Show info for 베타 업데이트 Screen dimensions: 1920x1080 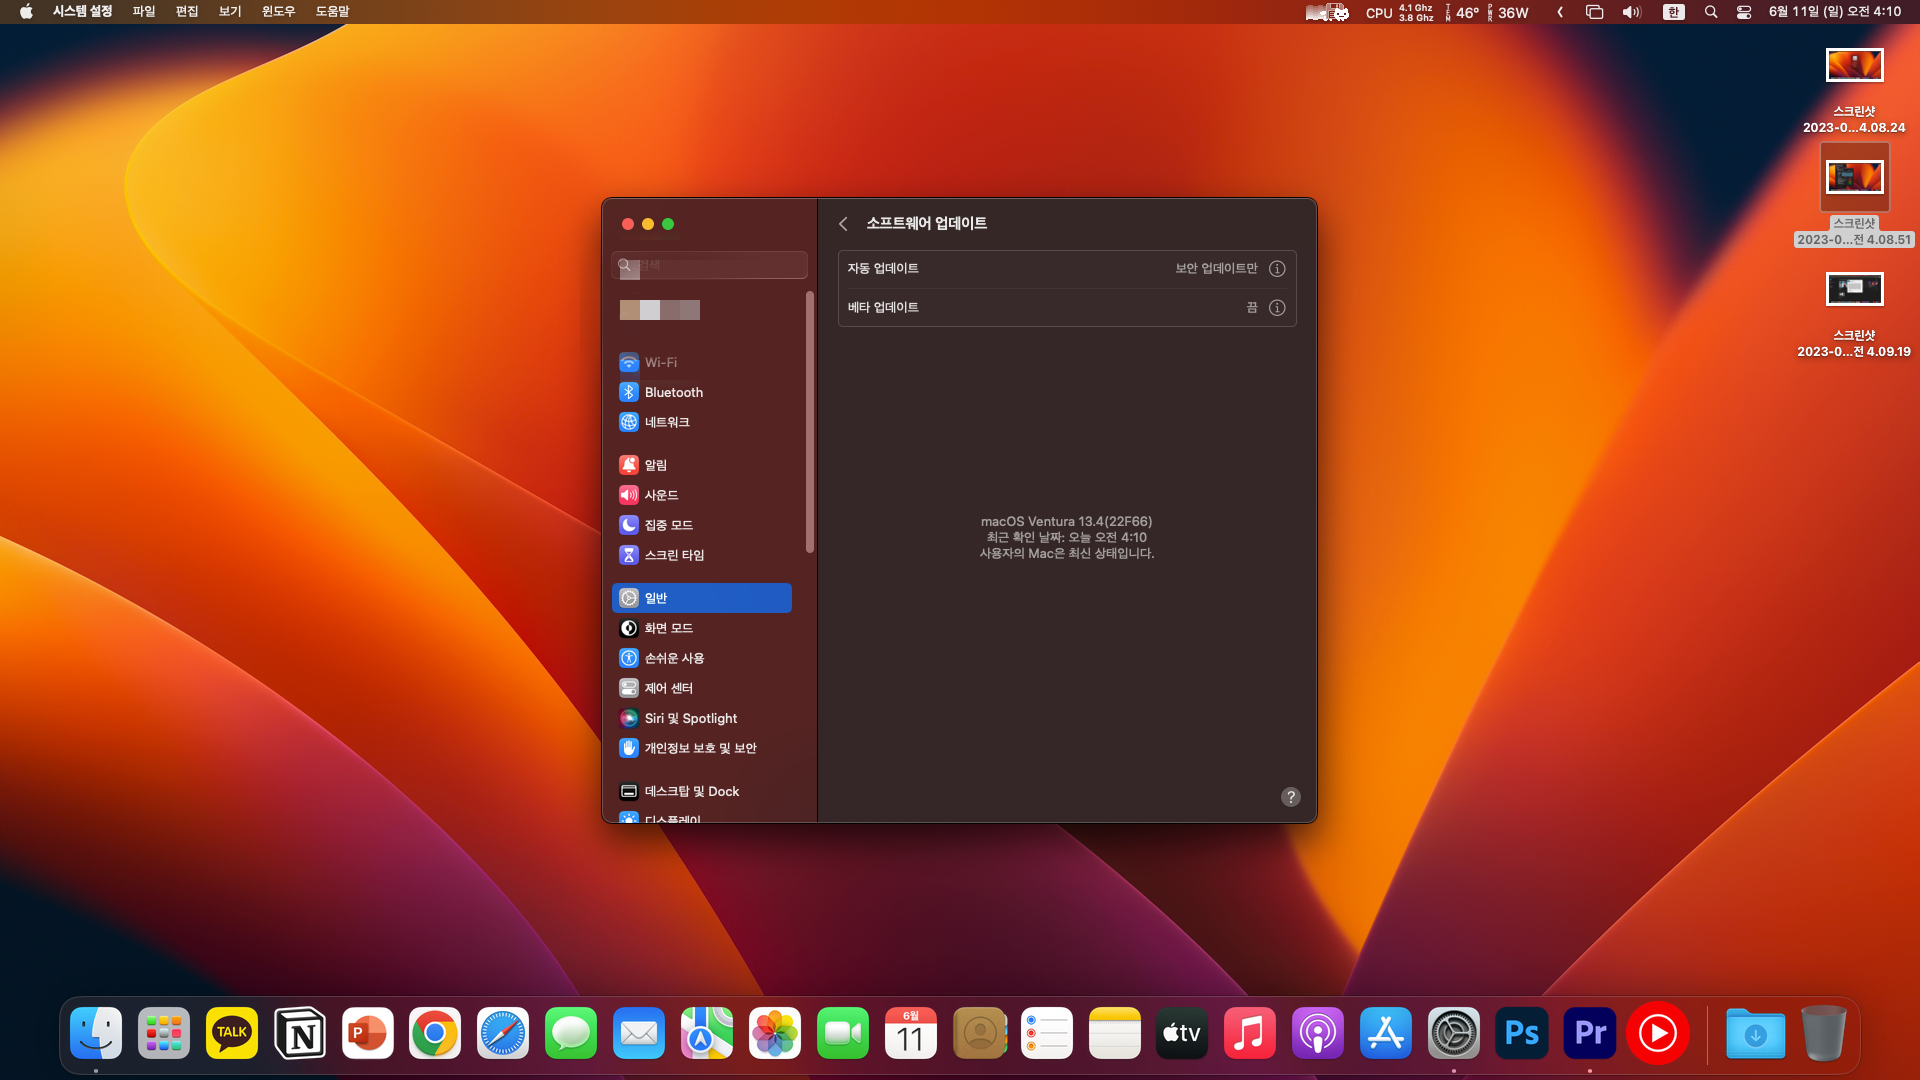point(1277,307)
